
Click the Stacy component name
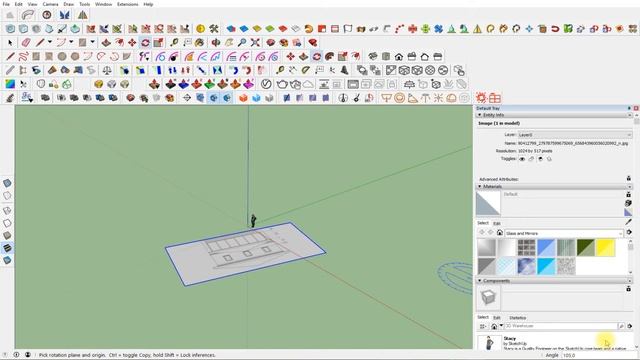[509, 338]
